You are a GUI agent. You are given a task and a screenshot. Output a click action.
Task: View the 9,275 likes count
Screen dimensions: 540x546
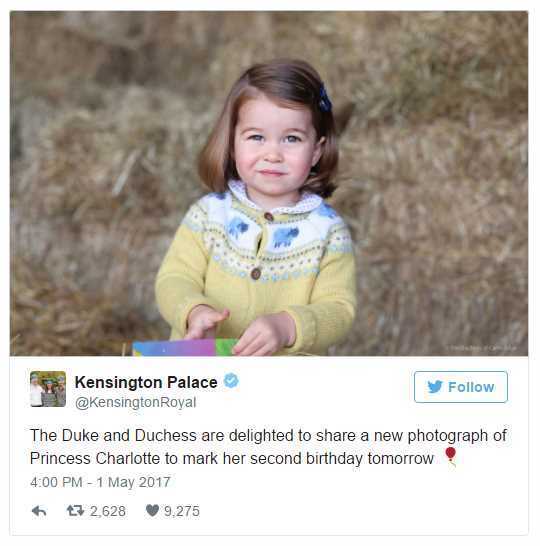[x=182, y=511]
